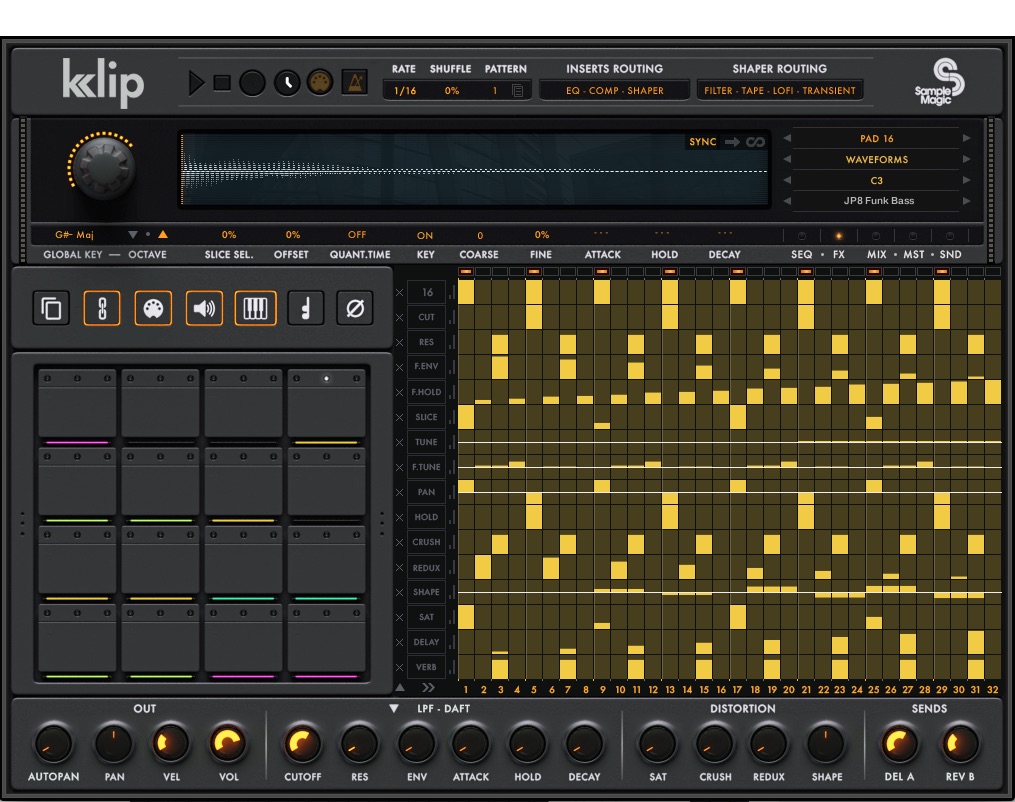Toggle the chain link icon above the pads
The image size is (1015, 802).
pos(102,308)
